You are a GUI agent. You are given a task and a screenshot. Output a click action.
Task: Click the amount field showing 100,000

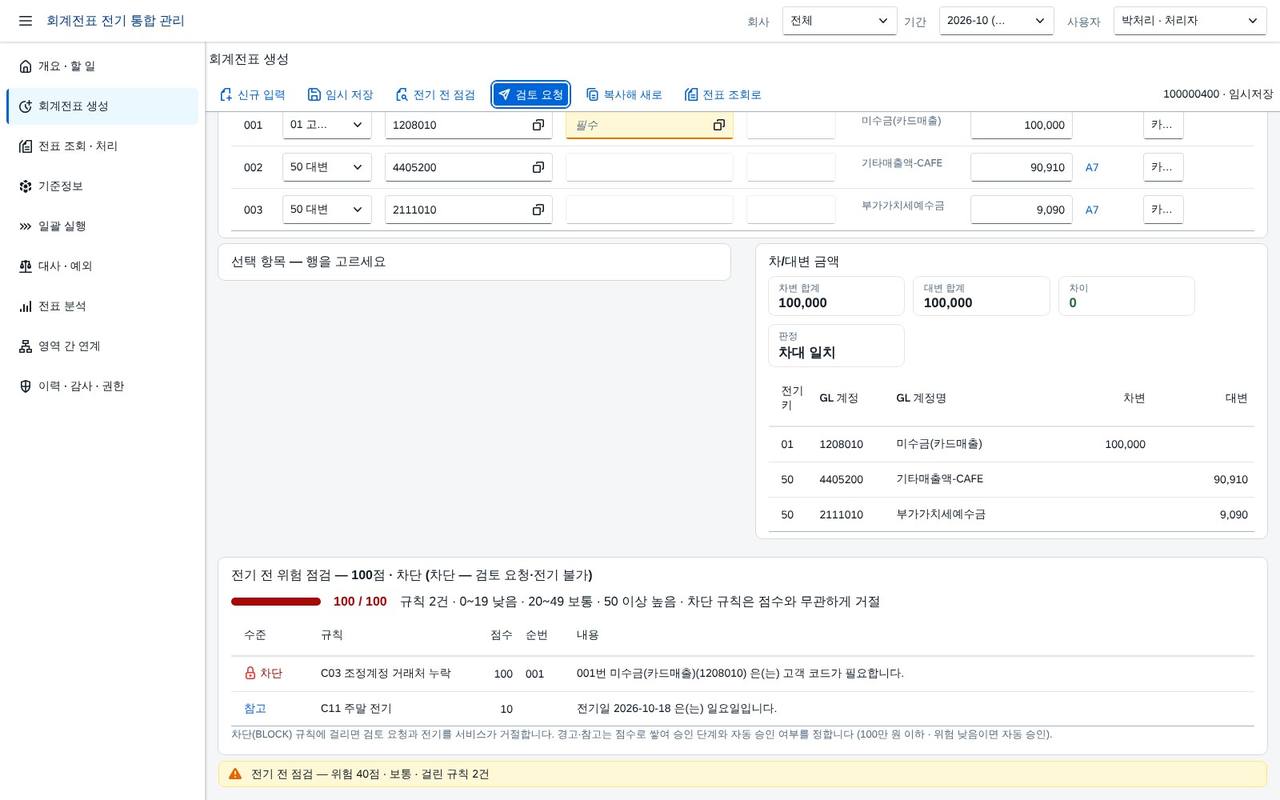pyautogui.click(x=1021, y=125)
